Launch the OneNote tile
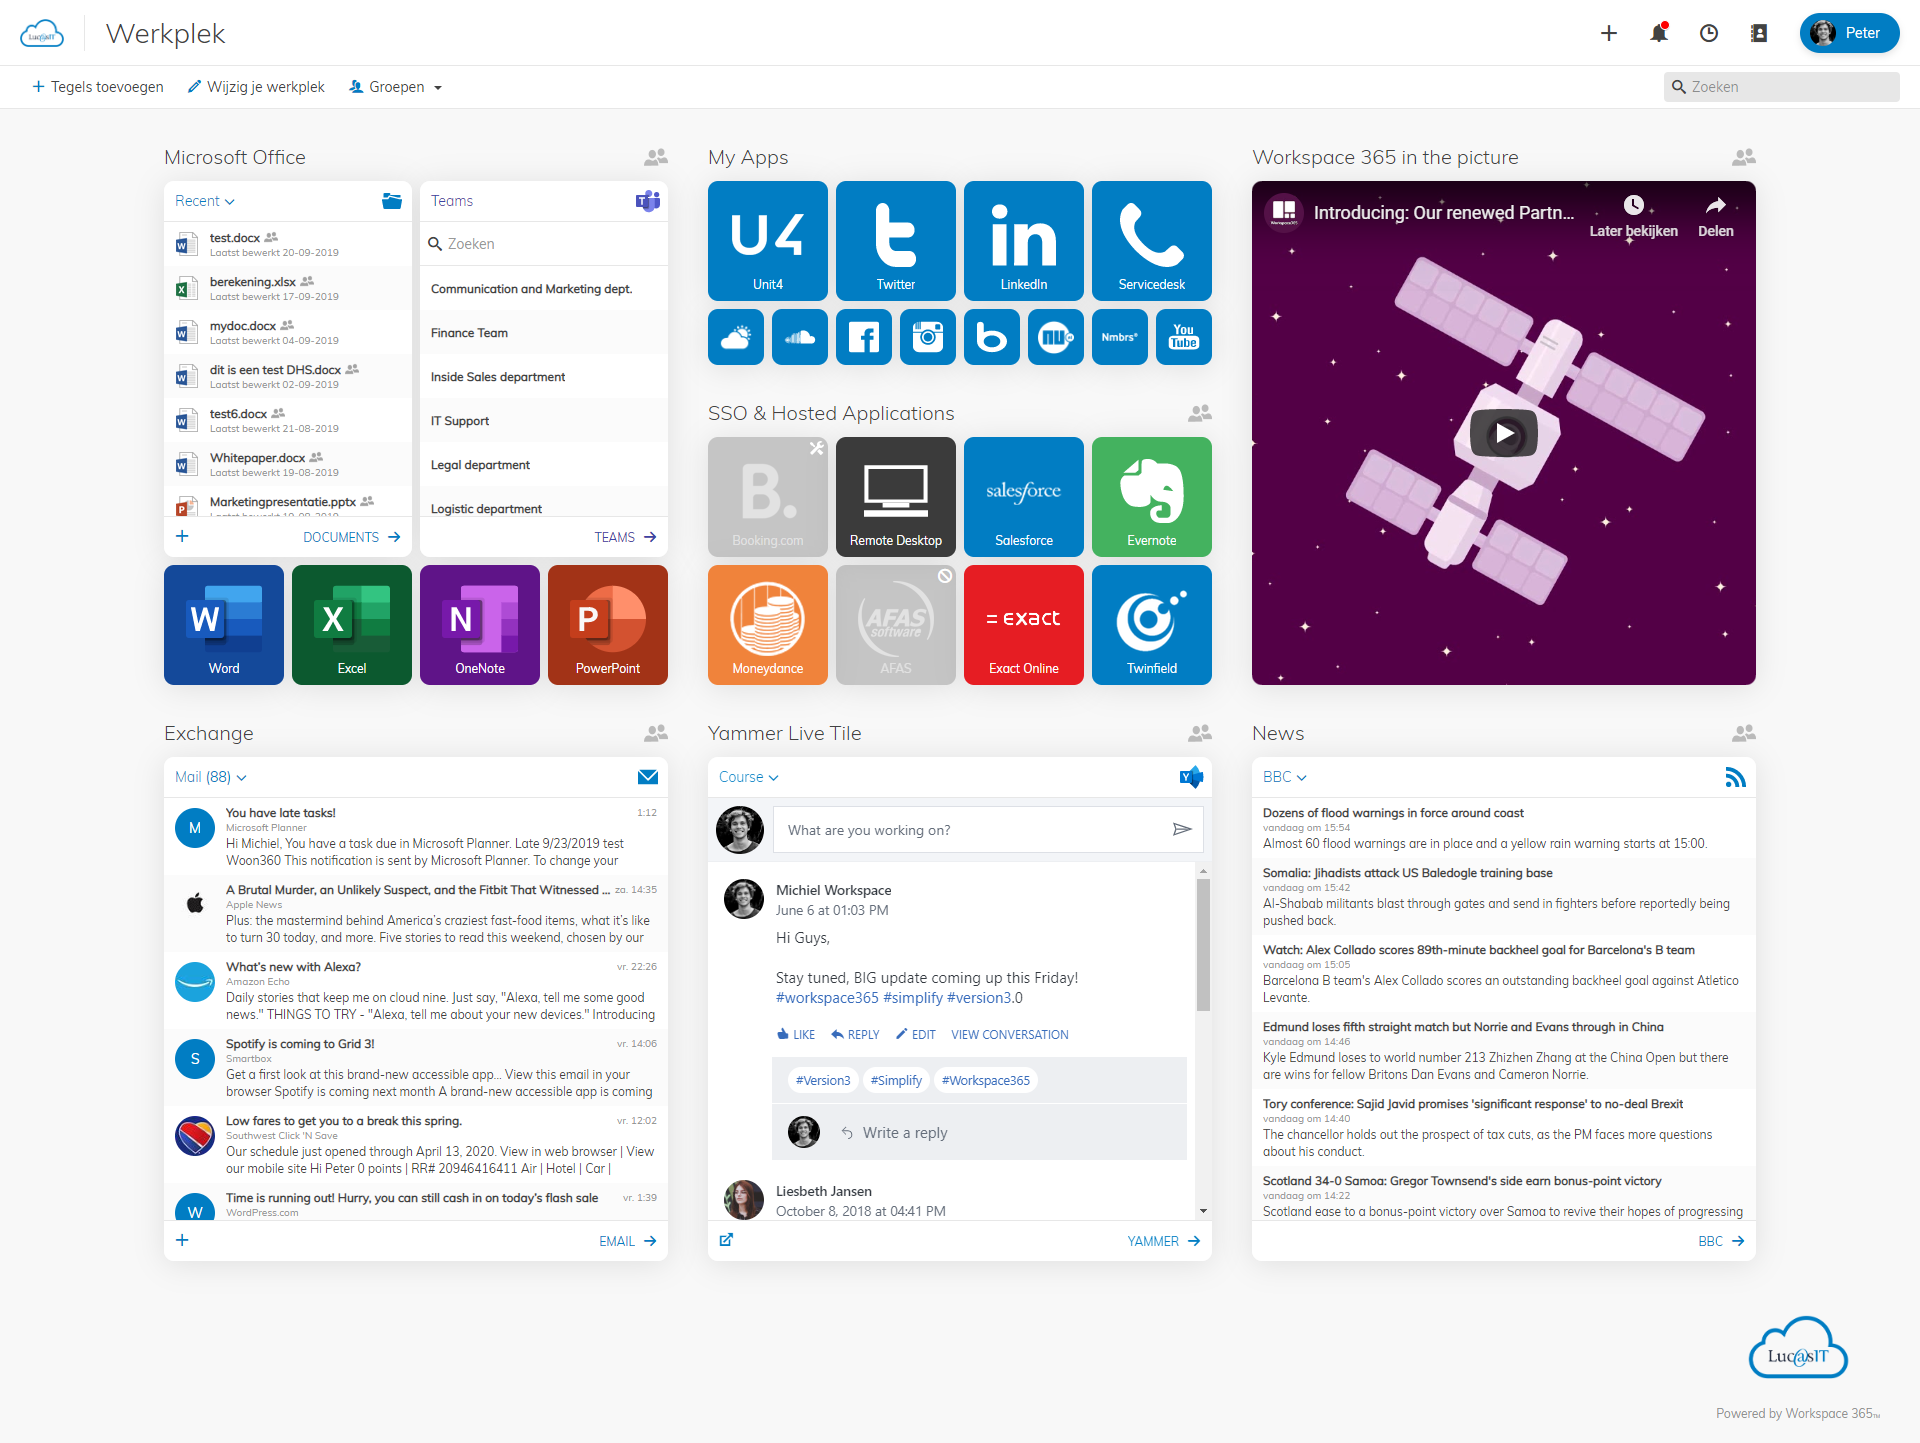The image size is (1920, 1443). [x=480, y=625]
